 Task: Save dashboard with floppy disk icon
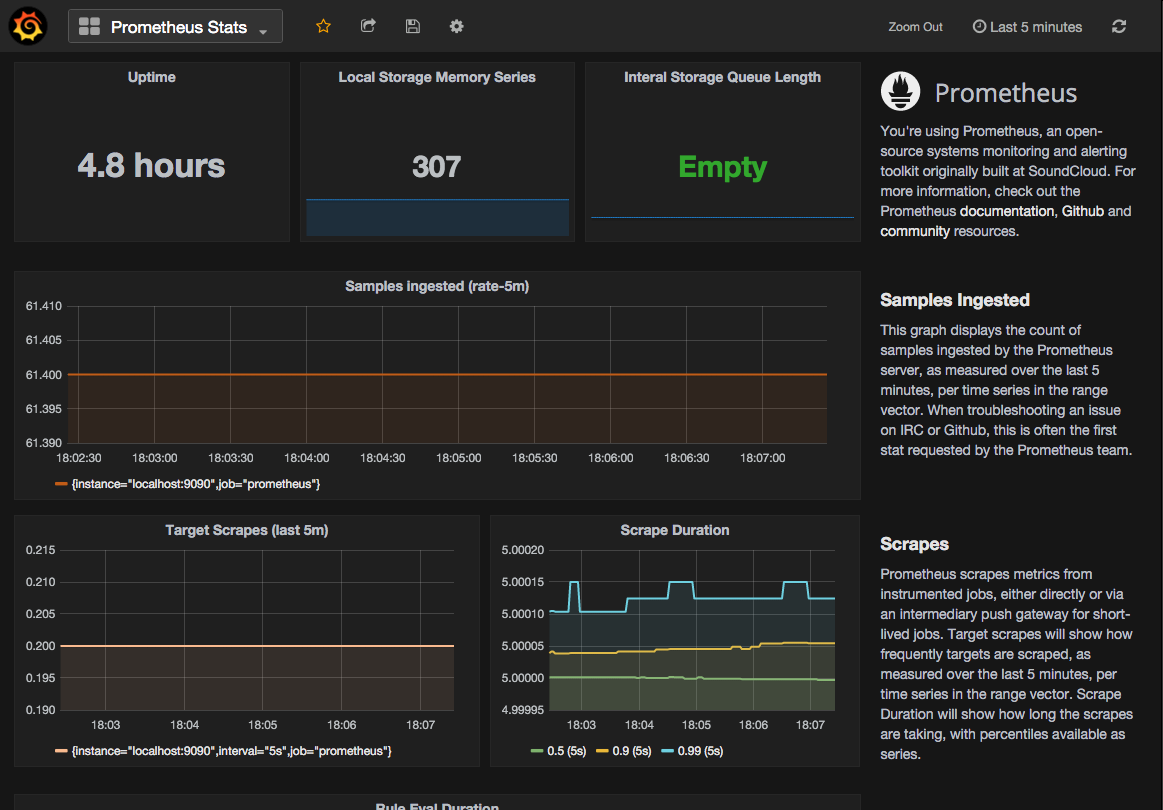click(x=412, y=26)
